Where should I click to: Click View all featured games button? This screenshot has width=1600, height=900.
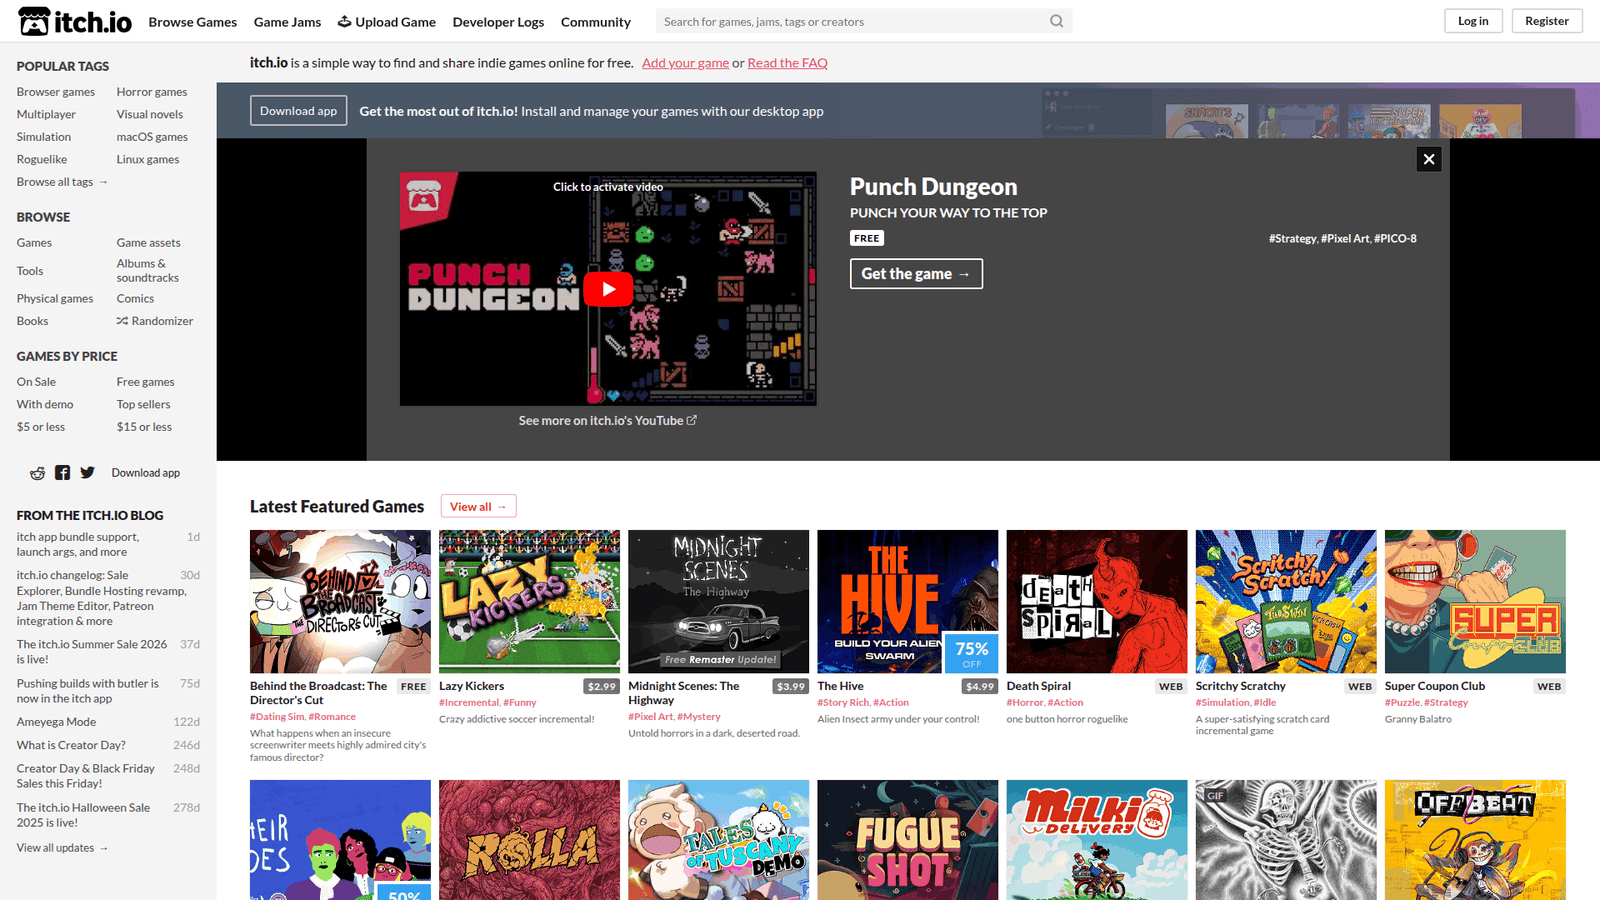click(478, 507)
